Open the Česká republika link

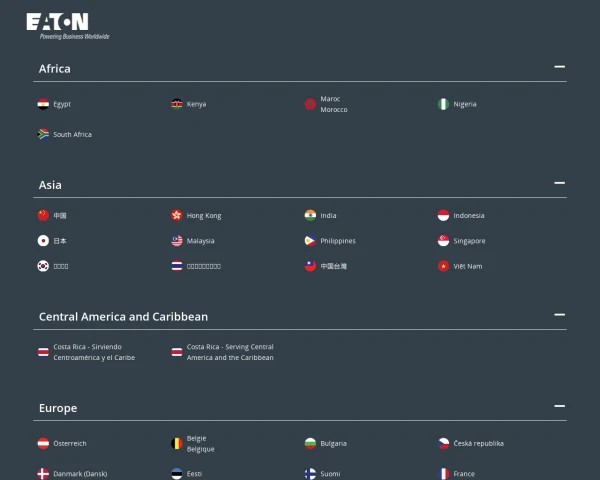point(478,443)
